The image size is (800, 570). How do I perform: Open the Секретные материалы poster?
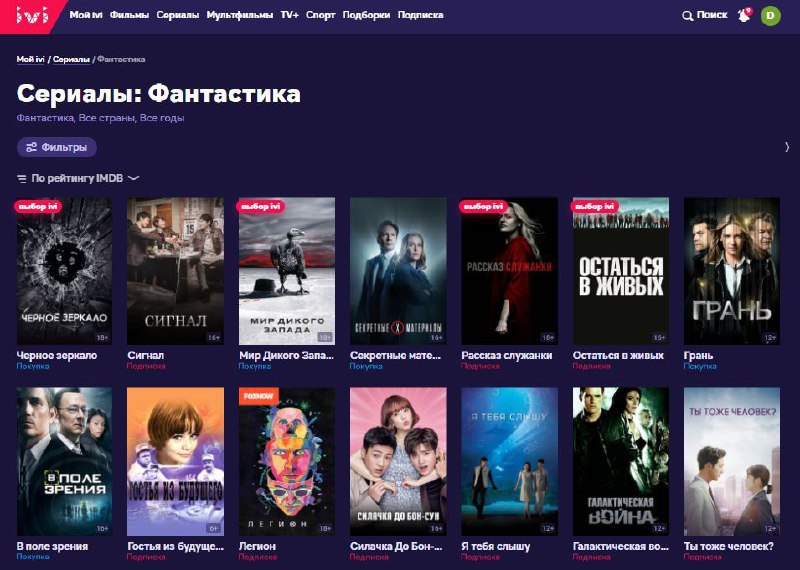(398, 271)
